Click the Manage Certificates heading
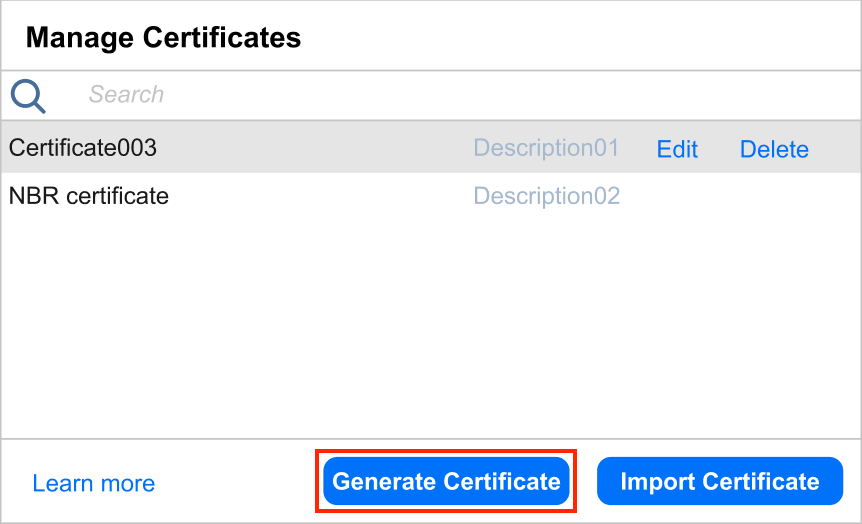 click(163, 38)
